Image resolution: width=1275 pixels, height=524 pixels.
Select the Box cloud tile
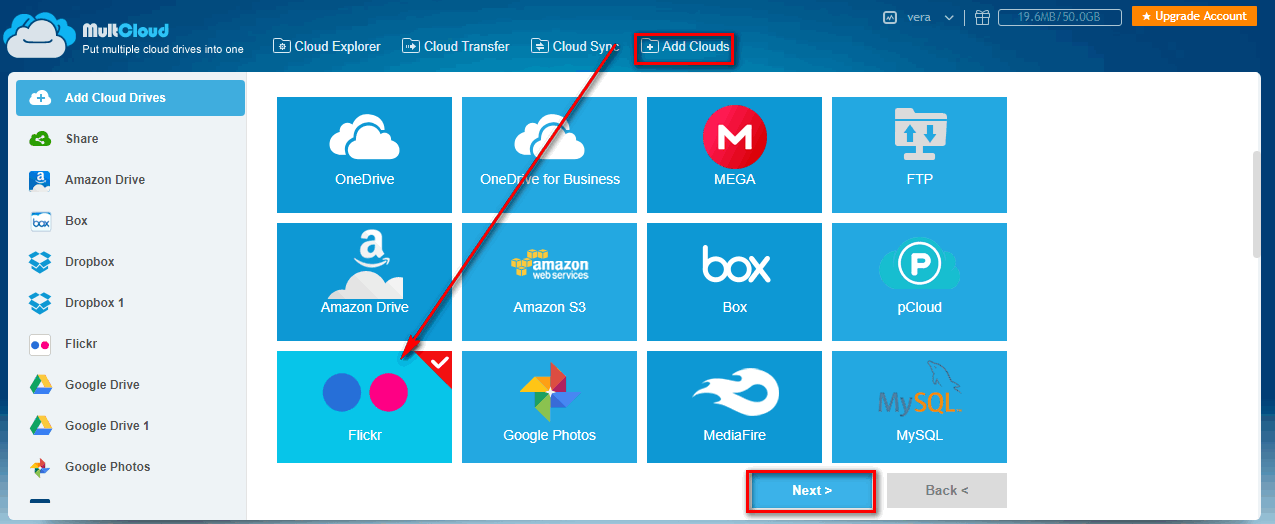point(734,282)
